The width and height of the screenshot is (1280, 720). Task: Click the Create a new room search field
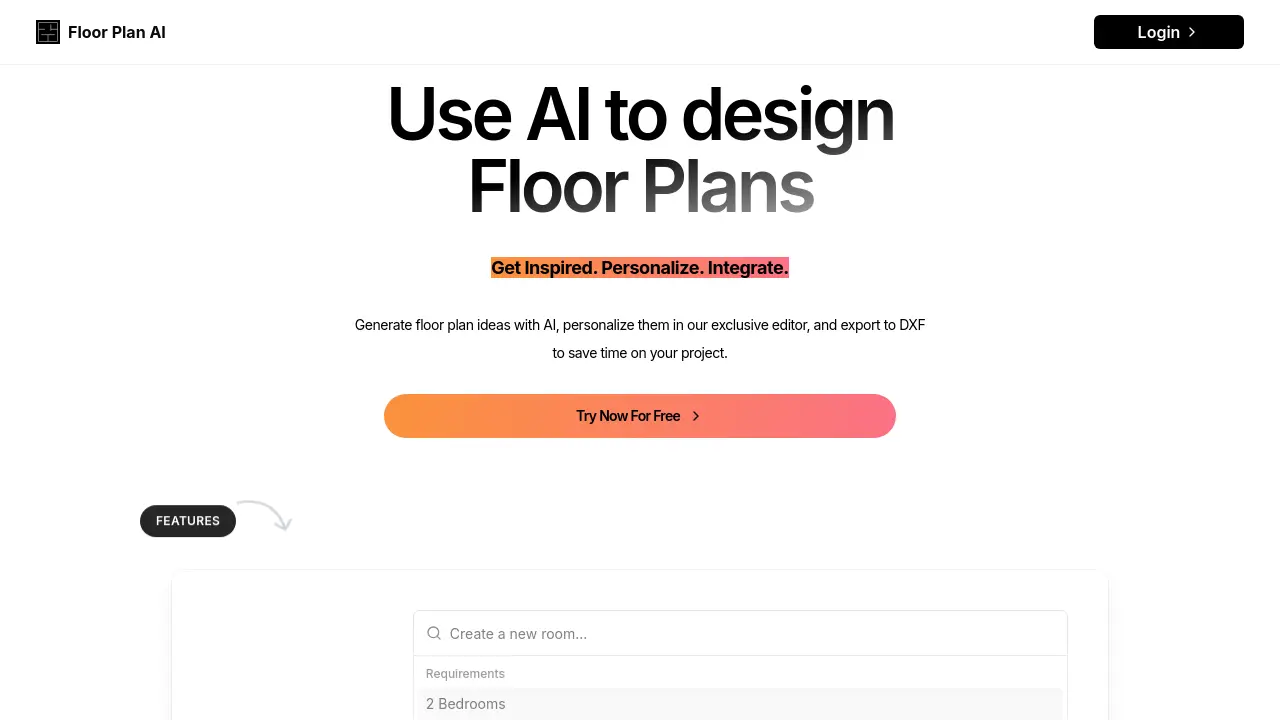point(740,633)
